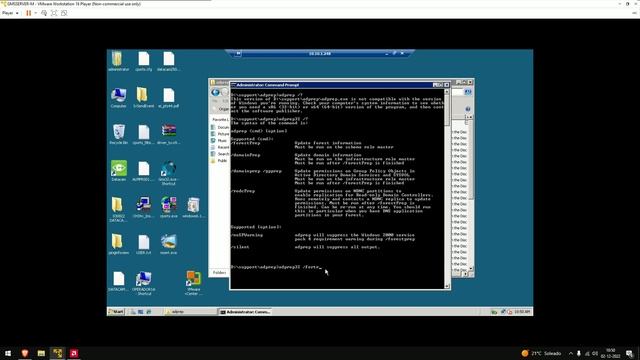The height and width of the screenshot is (360, 640).
Task: Show hidden icons in the host system tray
Action: click(571, 353)
